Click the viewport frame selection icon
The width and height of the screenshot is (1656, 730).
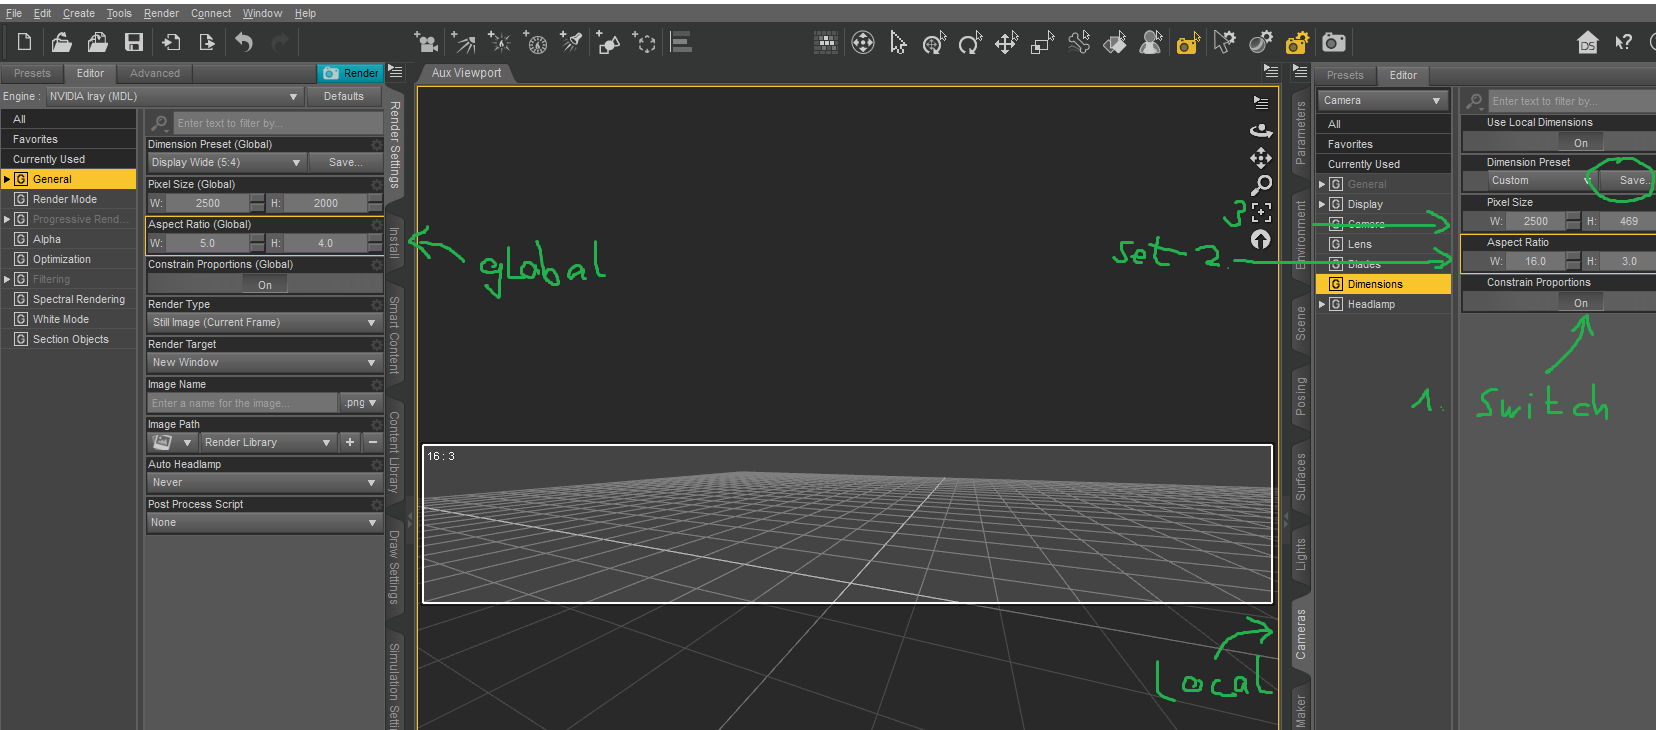[x=1261, y=212]
